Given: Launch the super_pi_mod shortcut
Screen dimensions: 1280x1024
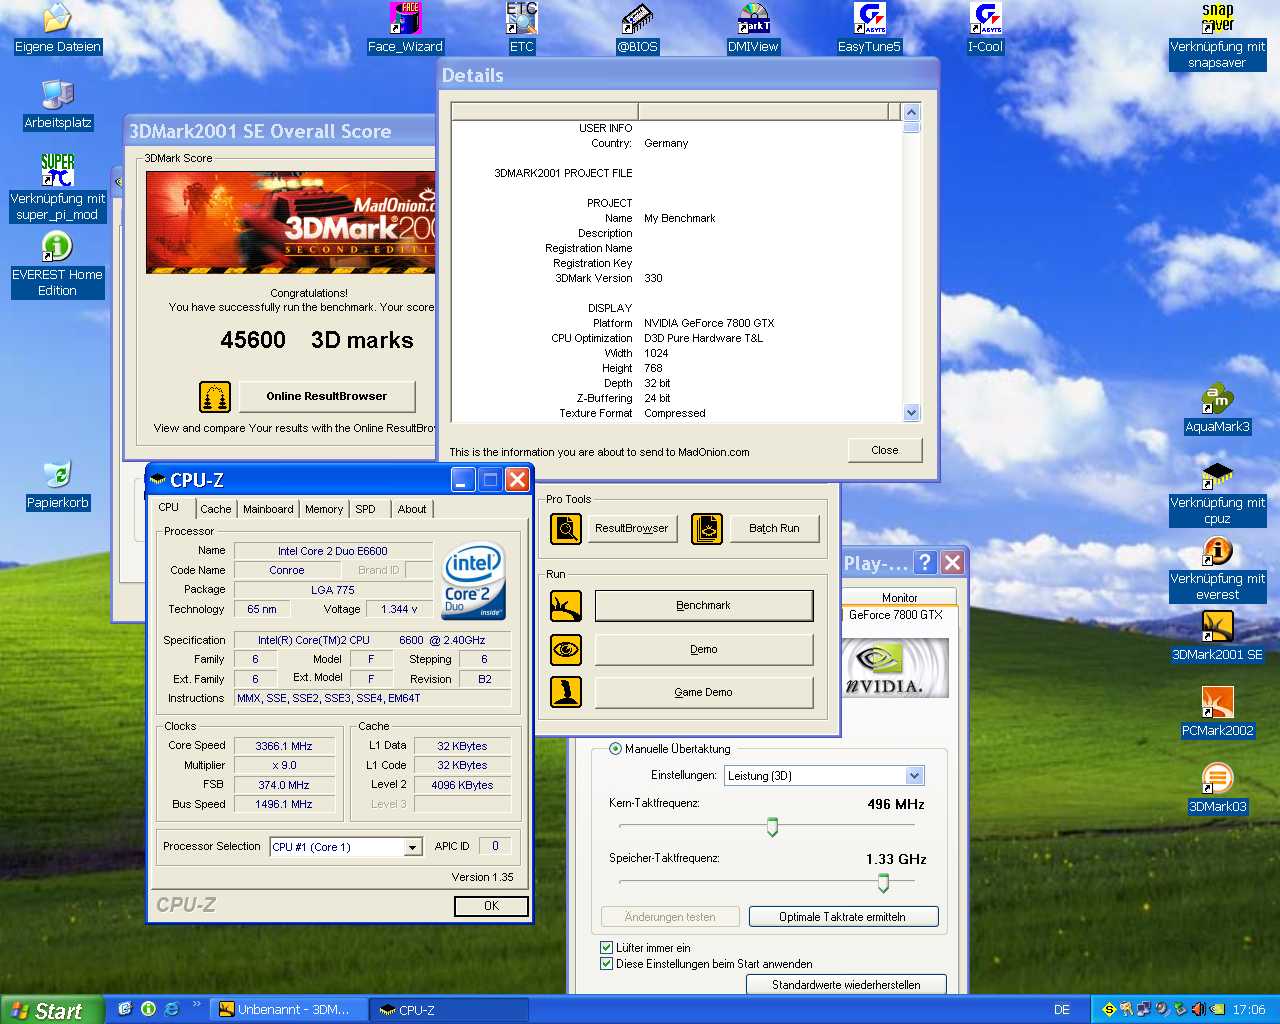Looking at the screenshot, I should 58,188.
